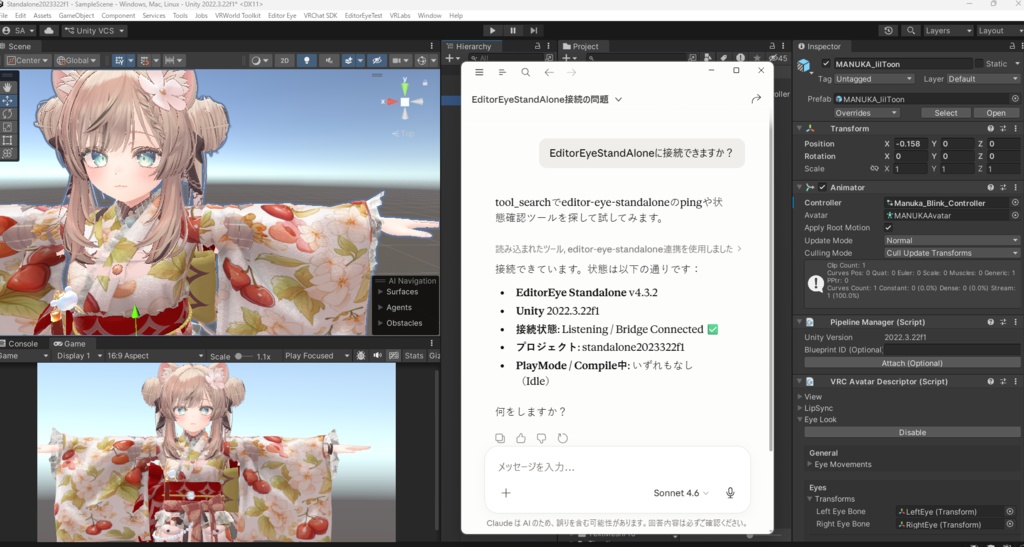1024x547 pixels.
Task: Open the Window menu
Action: [x=429, y=16]
